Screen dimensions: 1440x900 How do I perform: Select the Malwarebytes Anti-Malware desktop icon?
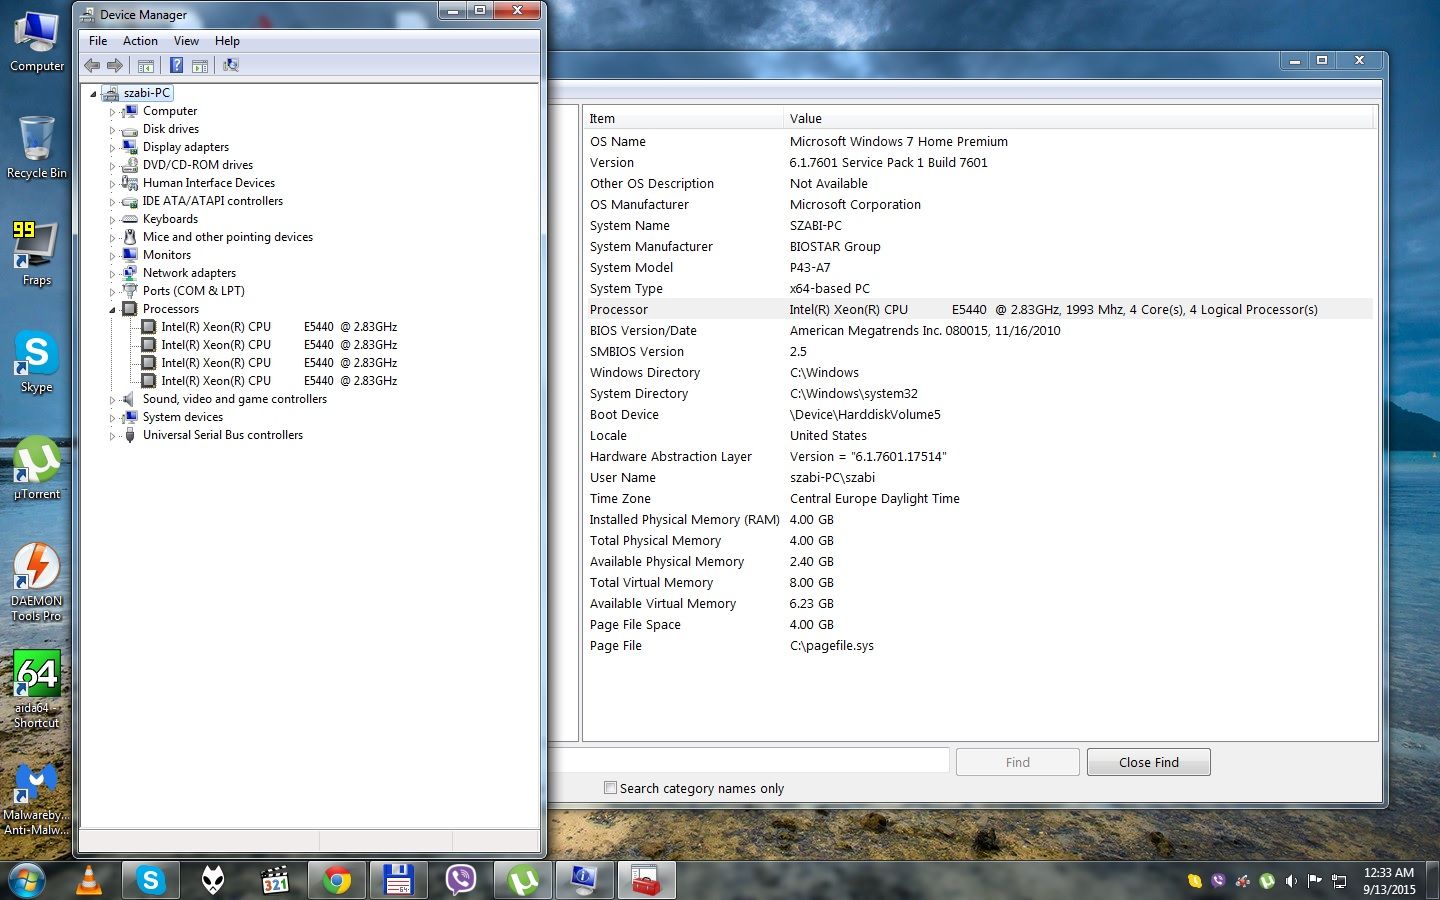click(x=37, y=797)
